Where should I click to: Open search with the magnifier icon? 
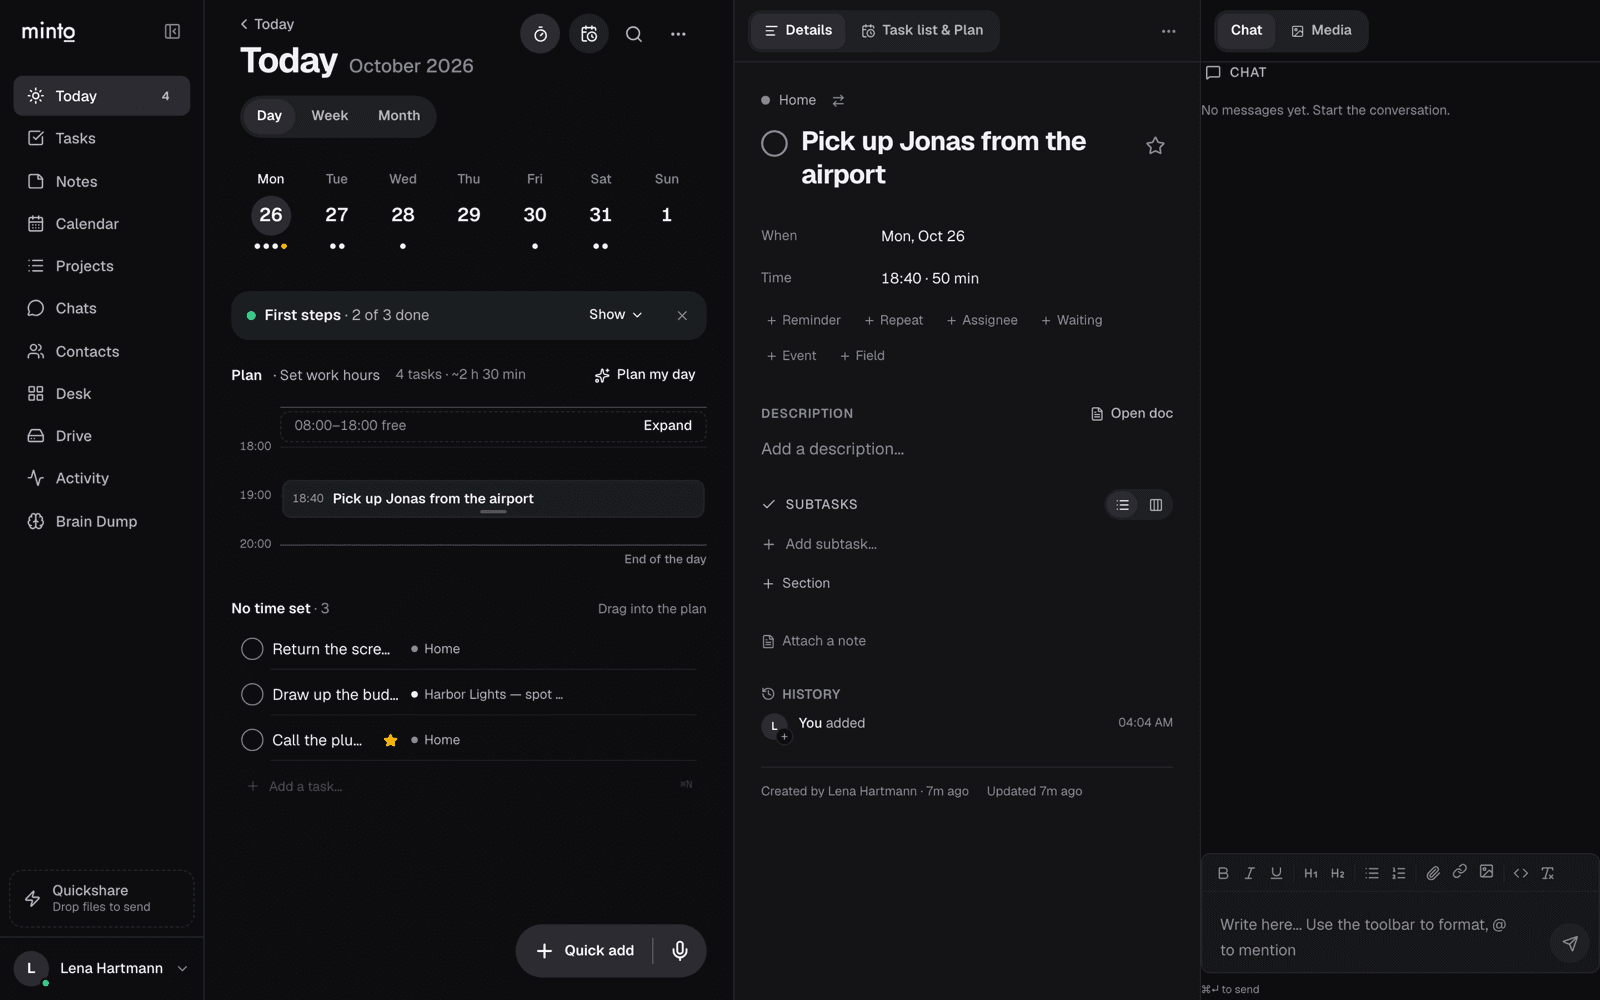[x=634, y=34]
